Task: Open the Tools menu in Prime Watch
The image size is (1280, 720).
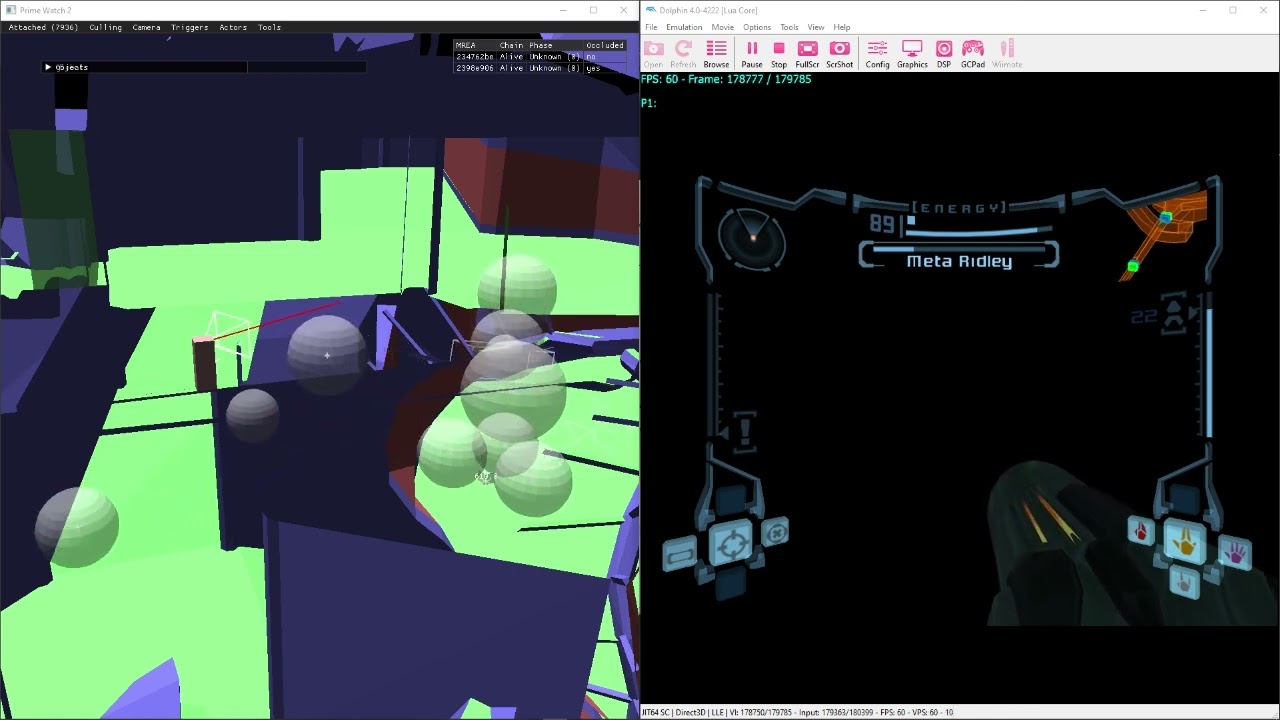Action: coord(269,27)
